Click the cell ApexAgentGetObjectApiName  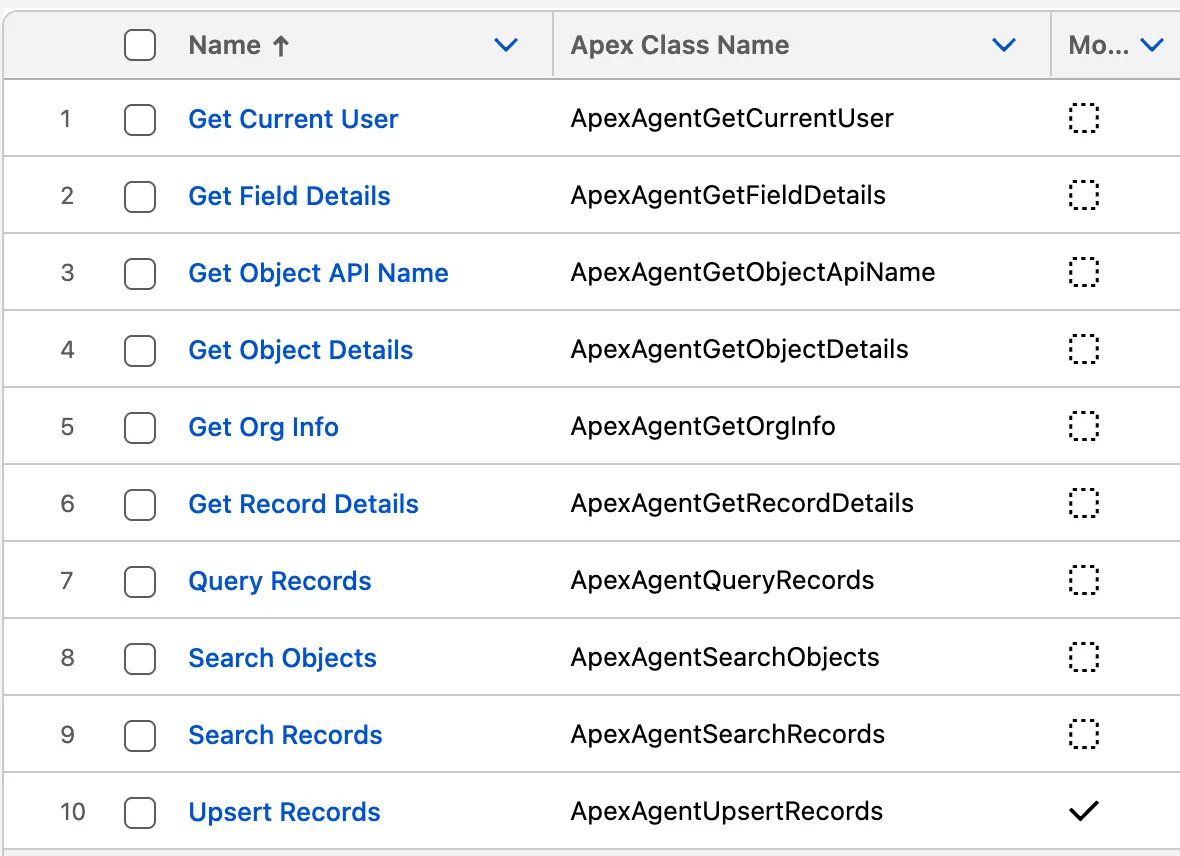click(753, 272)
